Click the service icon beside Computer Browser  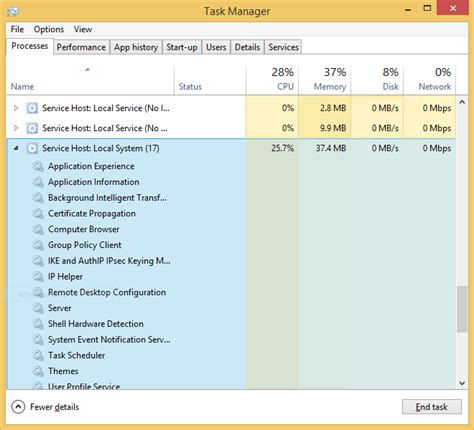coord(38,229)
